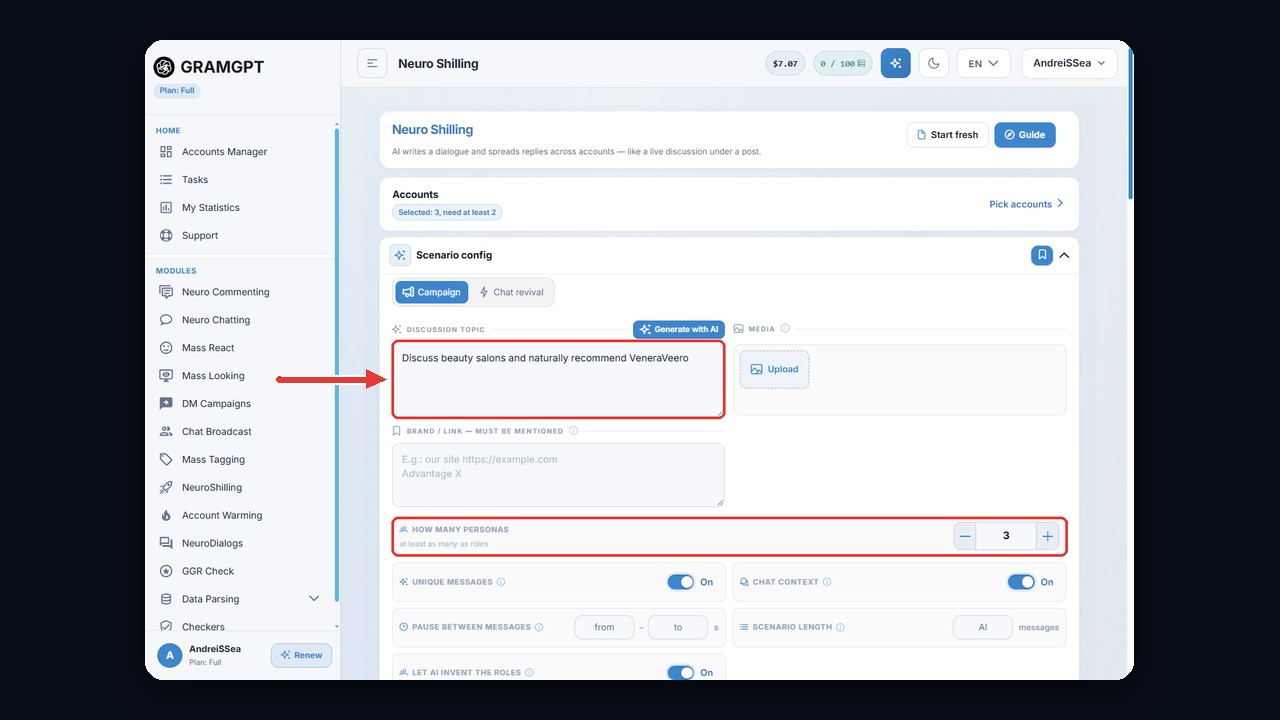Screen dimensions: 1280x720
Task: Click the user avatar A in sidebar
Action: click(x=170, y=655)
